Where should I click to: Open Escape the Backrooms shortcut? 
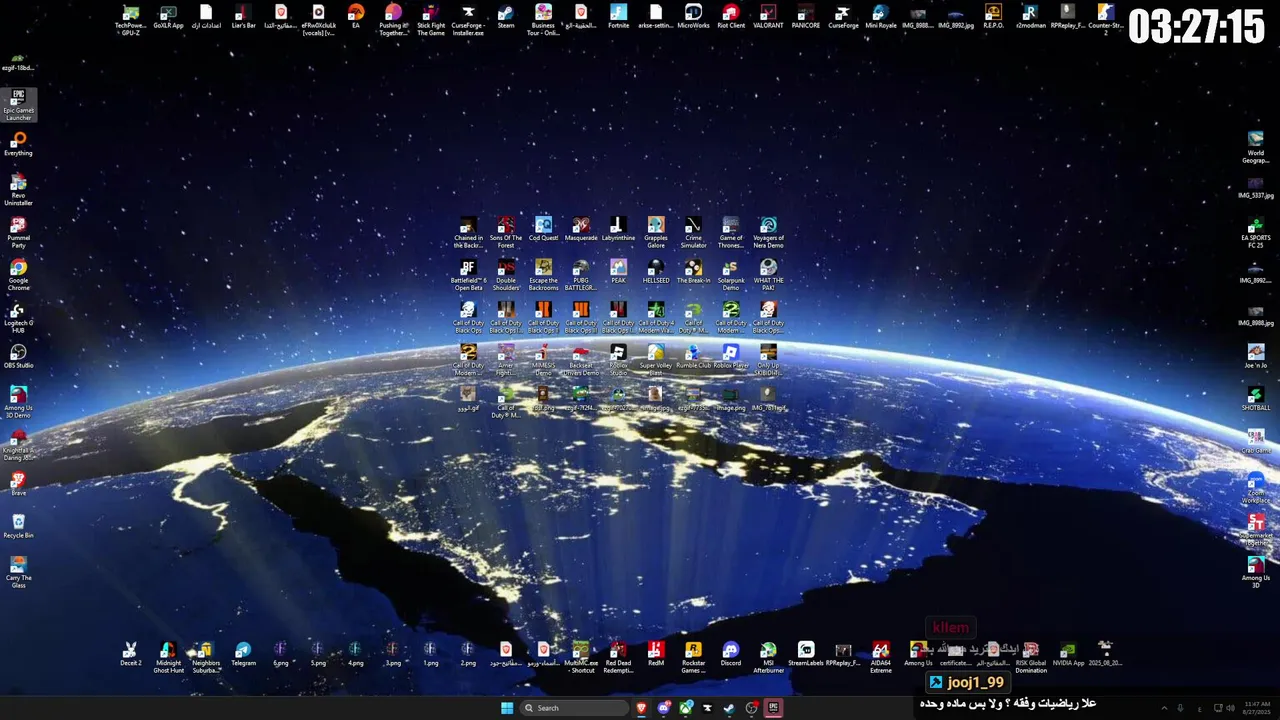coord(543,275)
